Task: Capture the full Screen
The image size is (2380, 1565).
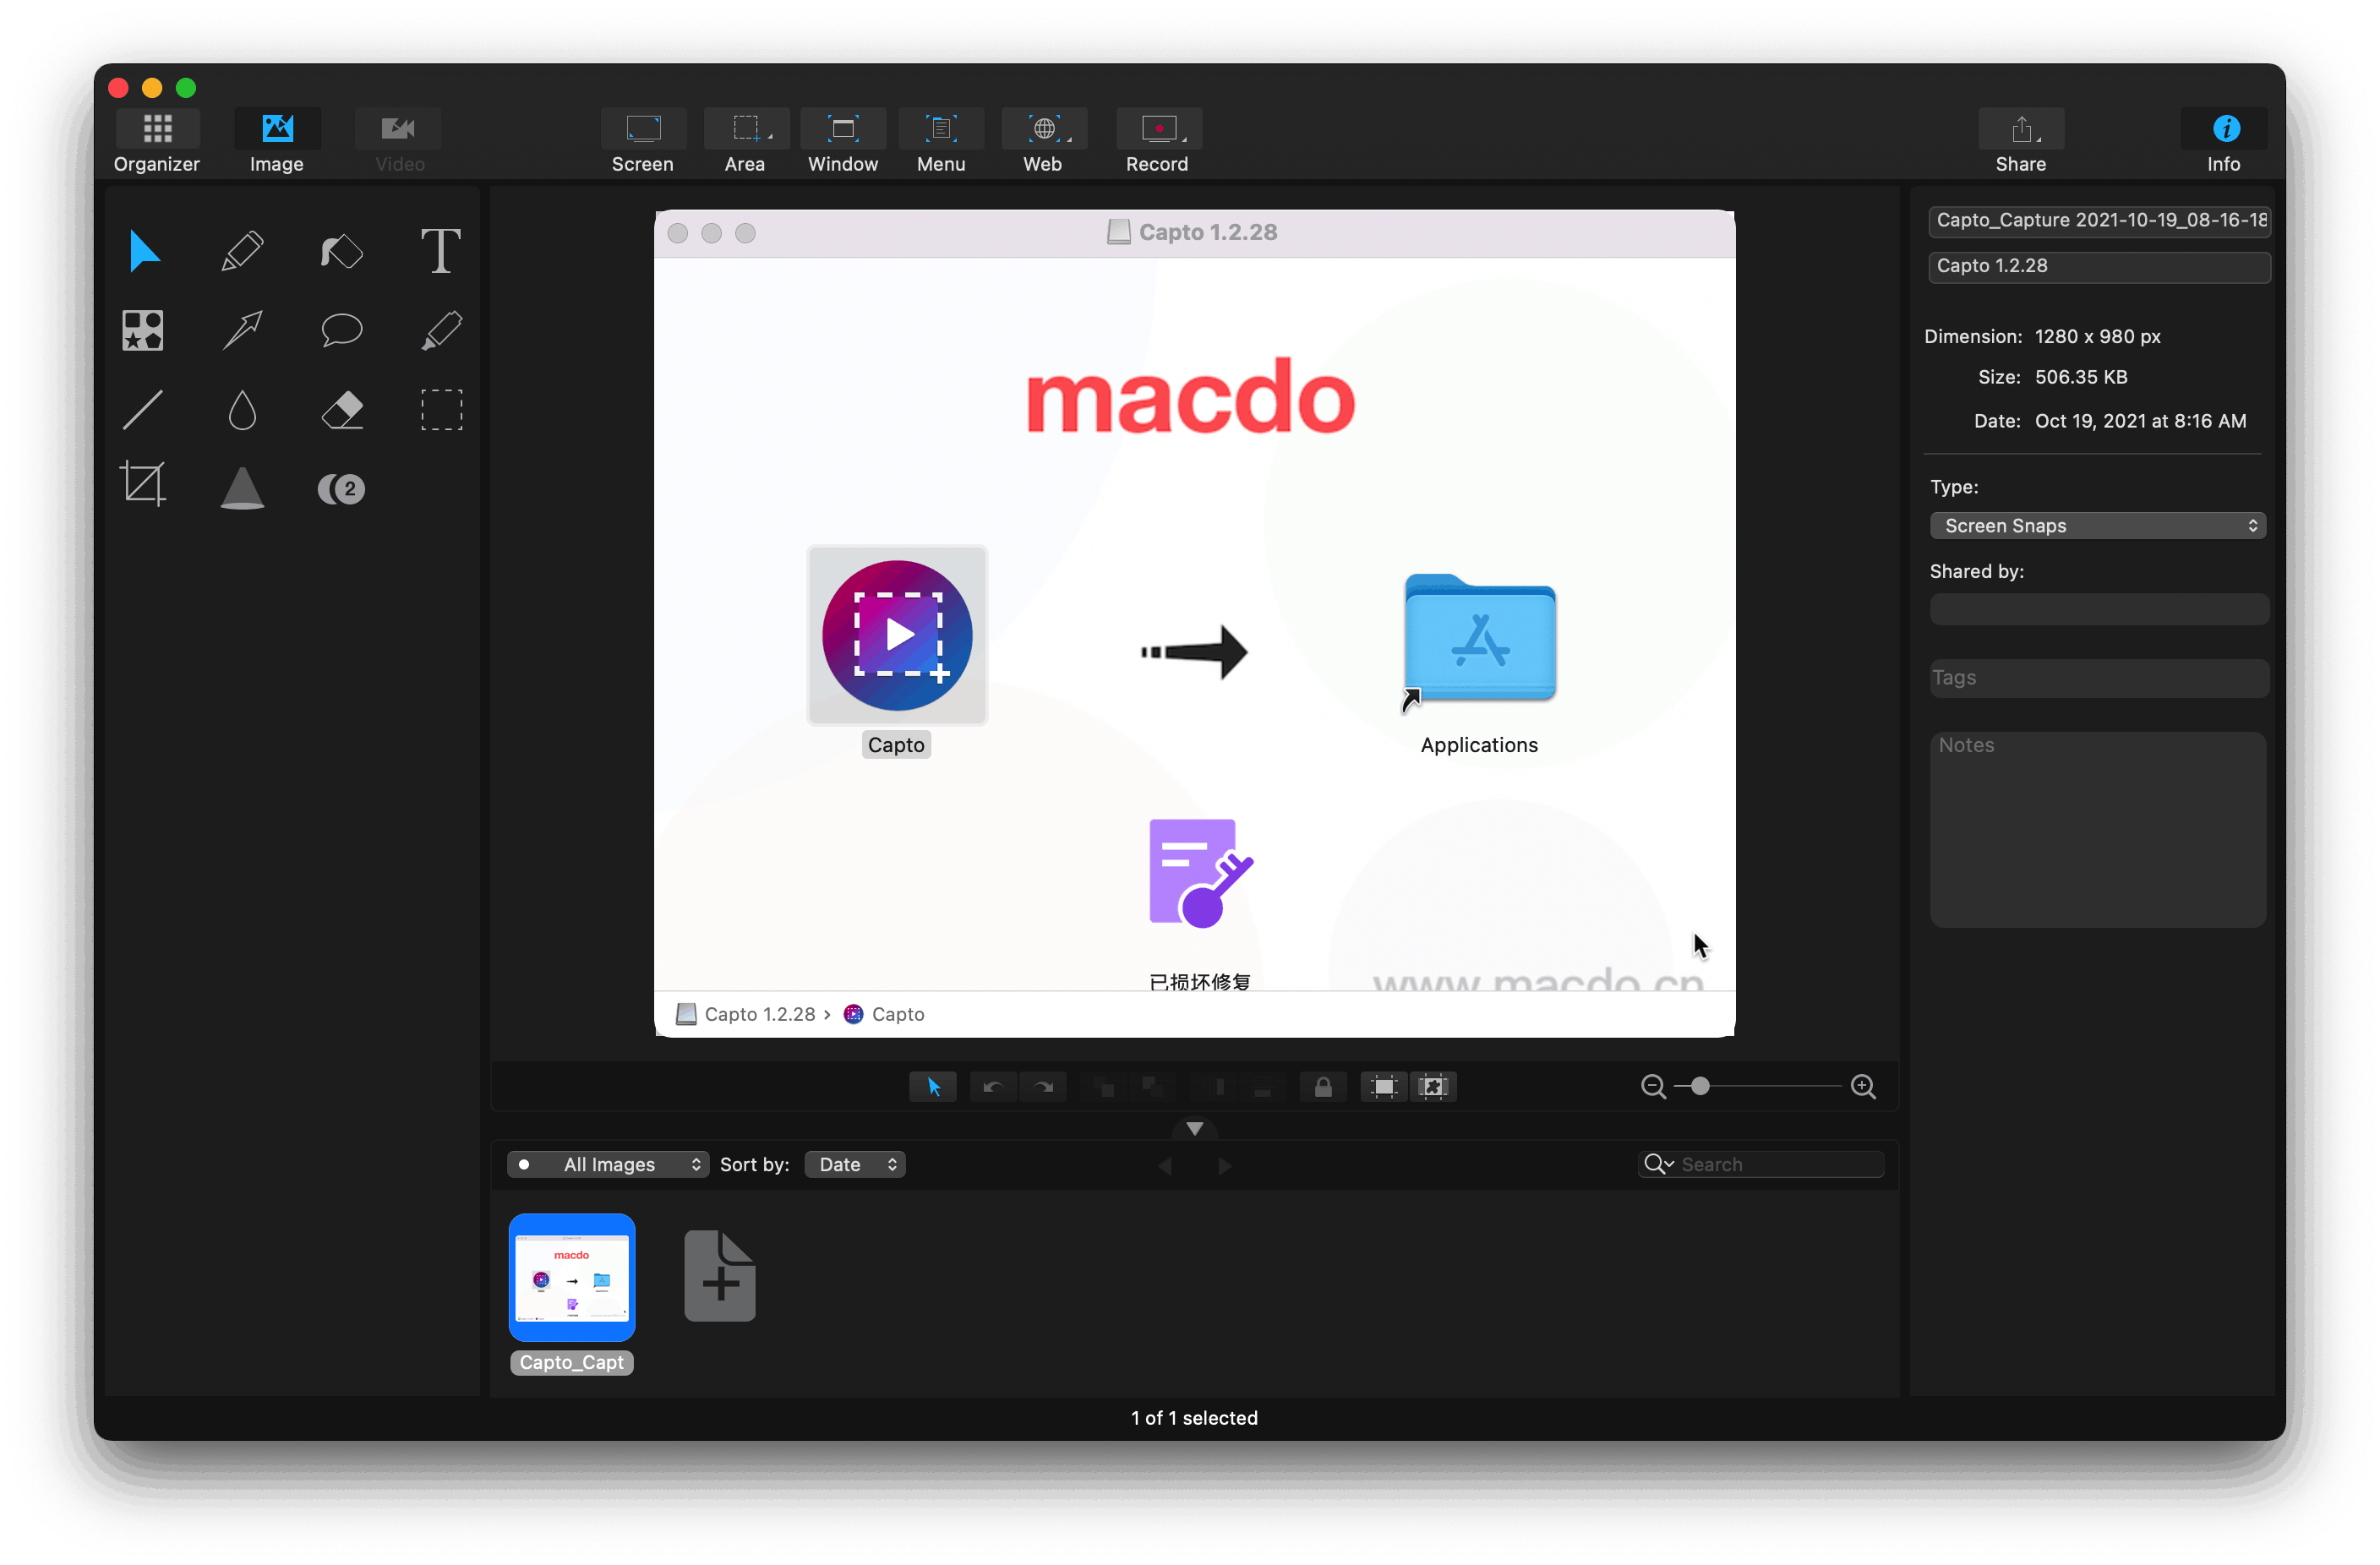Action: (x=643, y=141)
